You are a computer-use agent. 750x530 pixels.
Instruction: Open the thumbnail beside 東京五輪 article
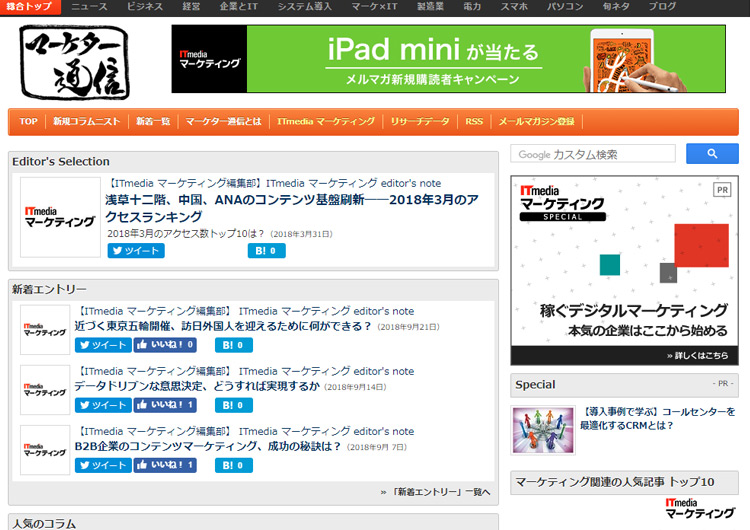45,330
